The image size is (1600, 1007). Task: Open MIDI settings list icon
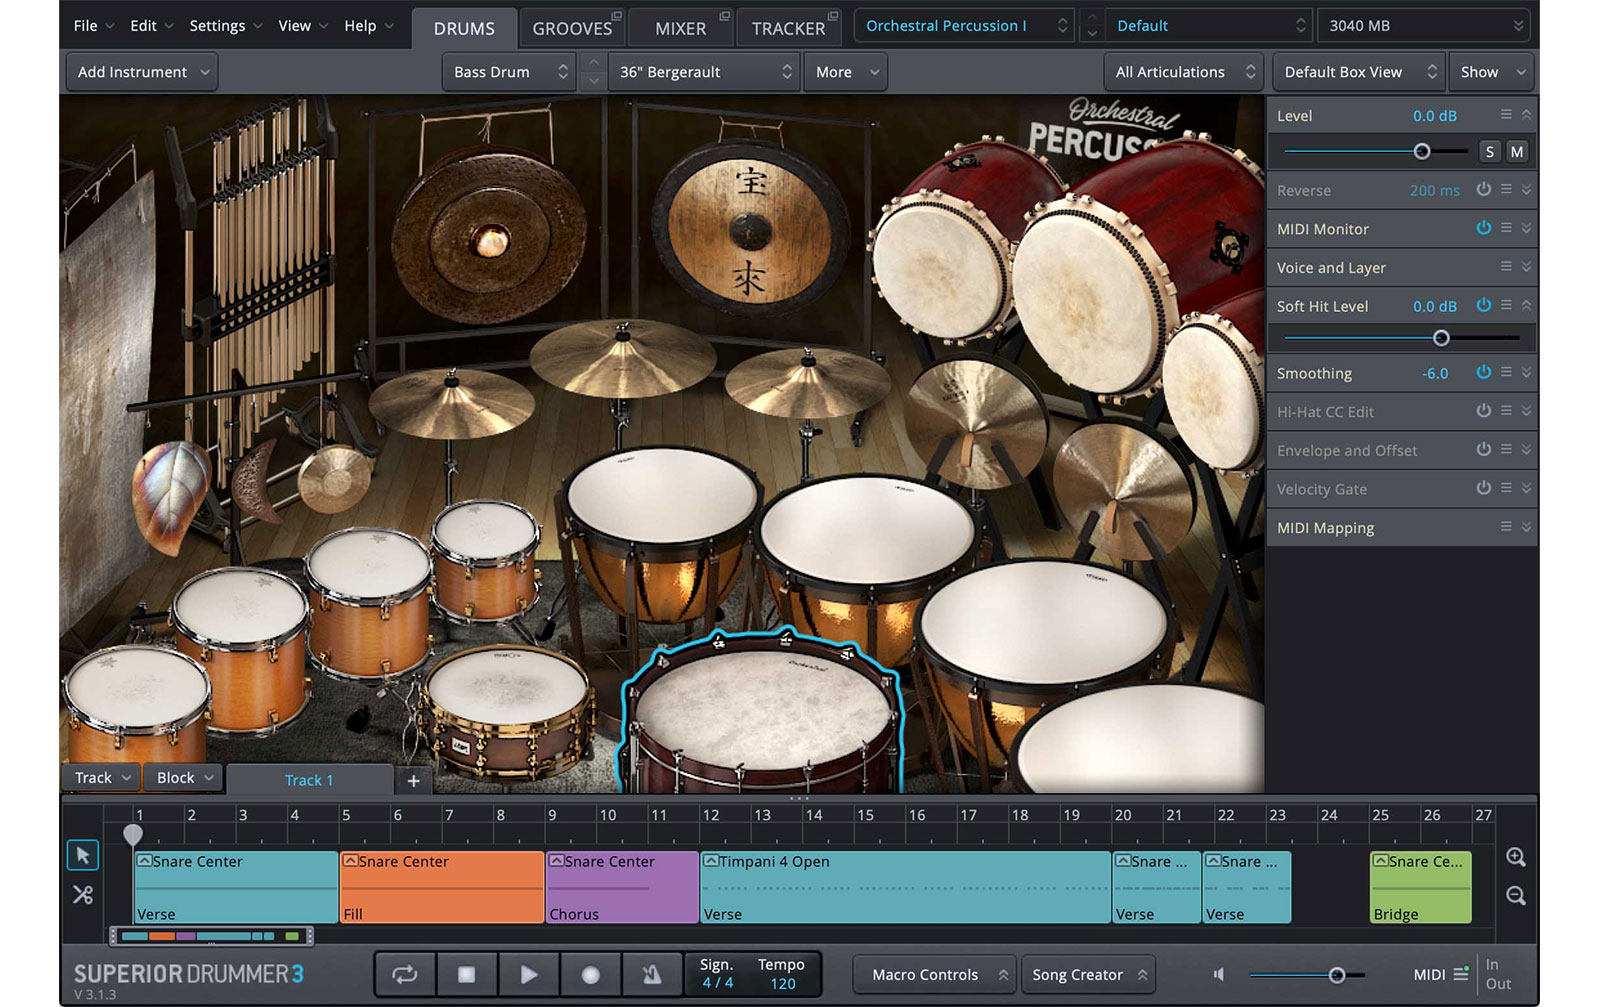tap(1461, 974)
